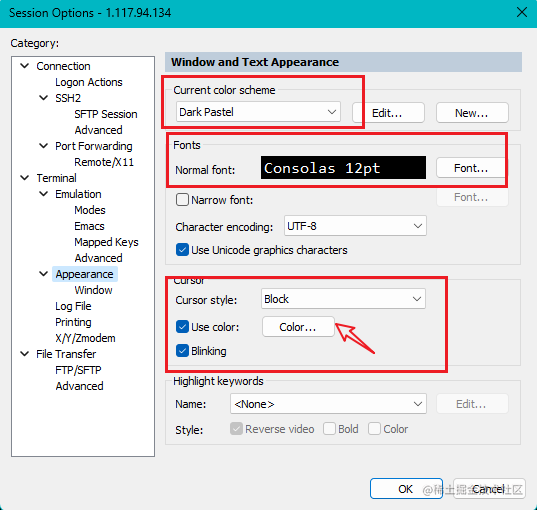Open X/Y/Zmodem category

[x=85, y=338]
